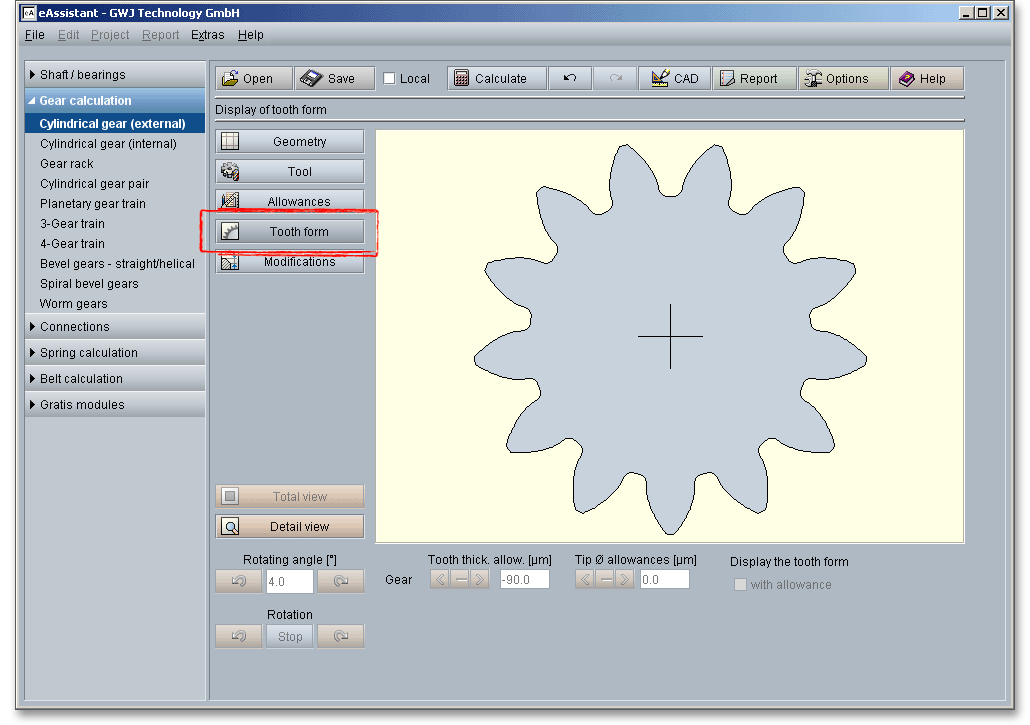The height and width of the screenshot is (725, 1030).
Task: Click the Rotating angle input field
Action: [289, 581]
